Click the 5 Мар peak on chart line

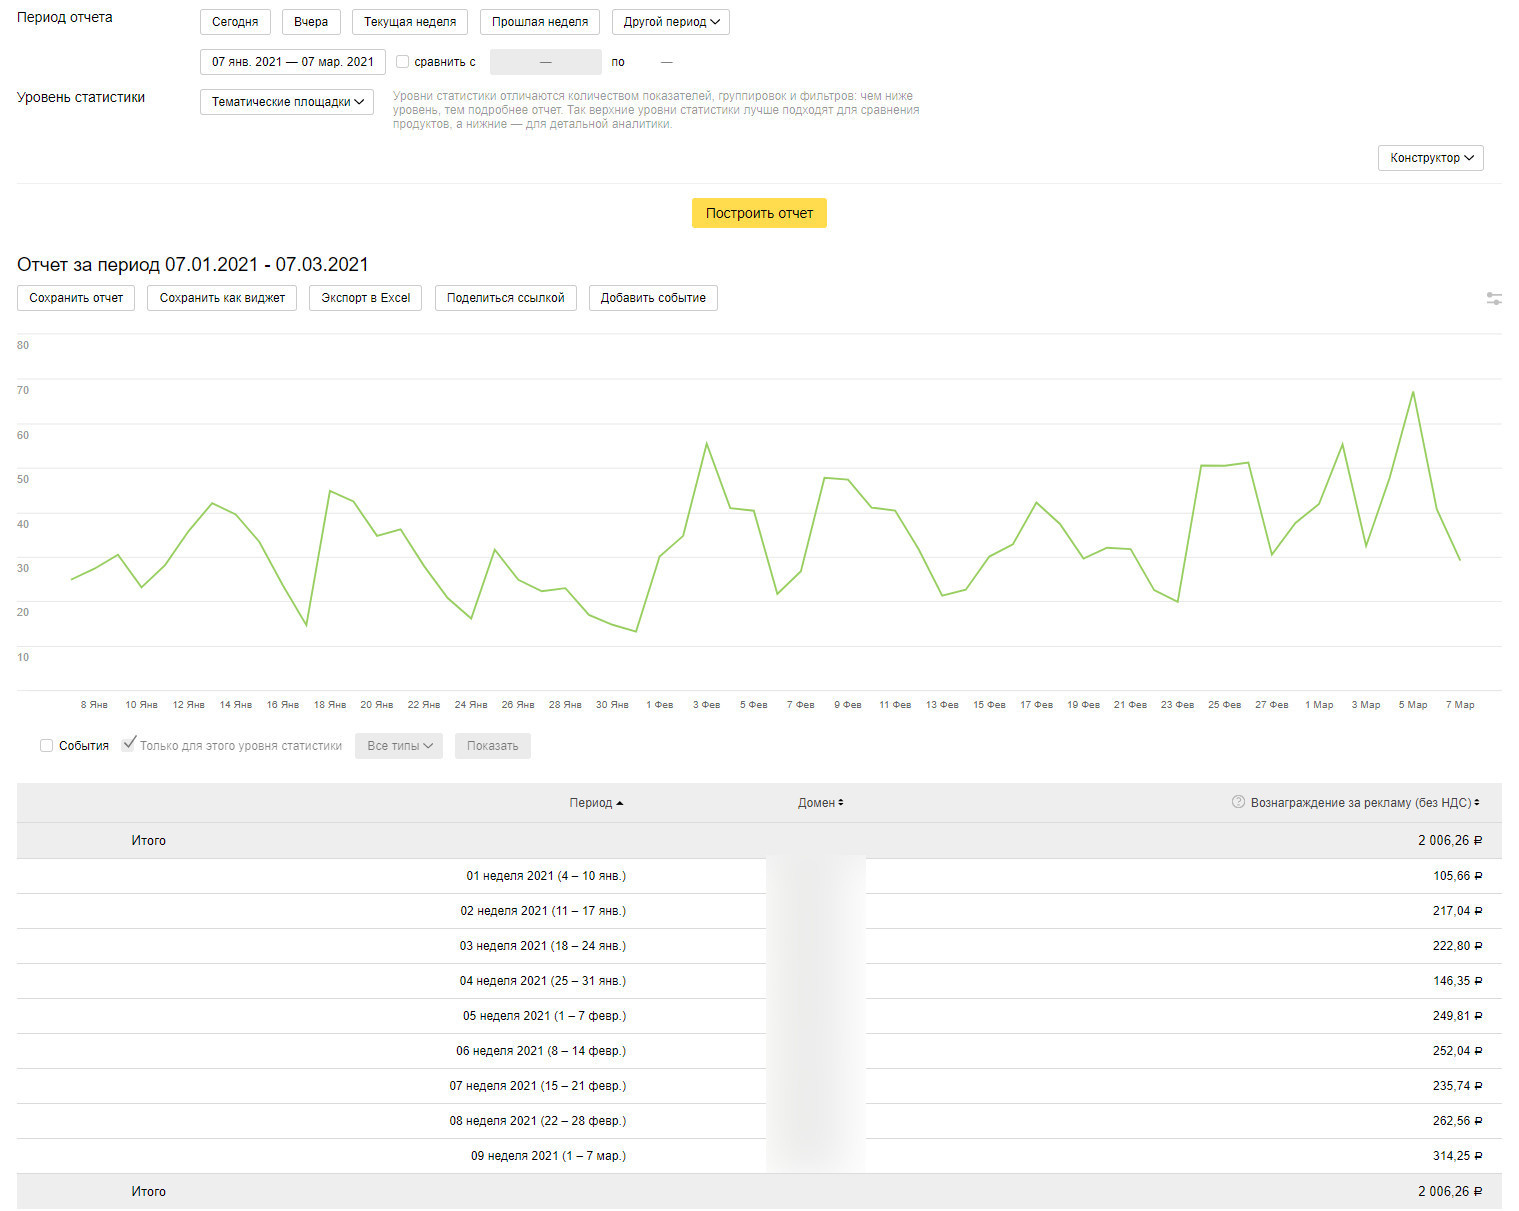click(x=1413, y=392)
